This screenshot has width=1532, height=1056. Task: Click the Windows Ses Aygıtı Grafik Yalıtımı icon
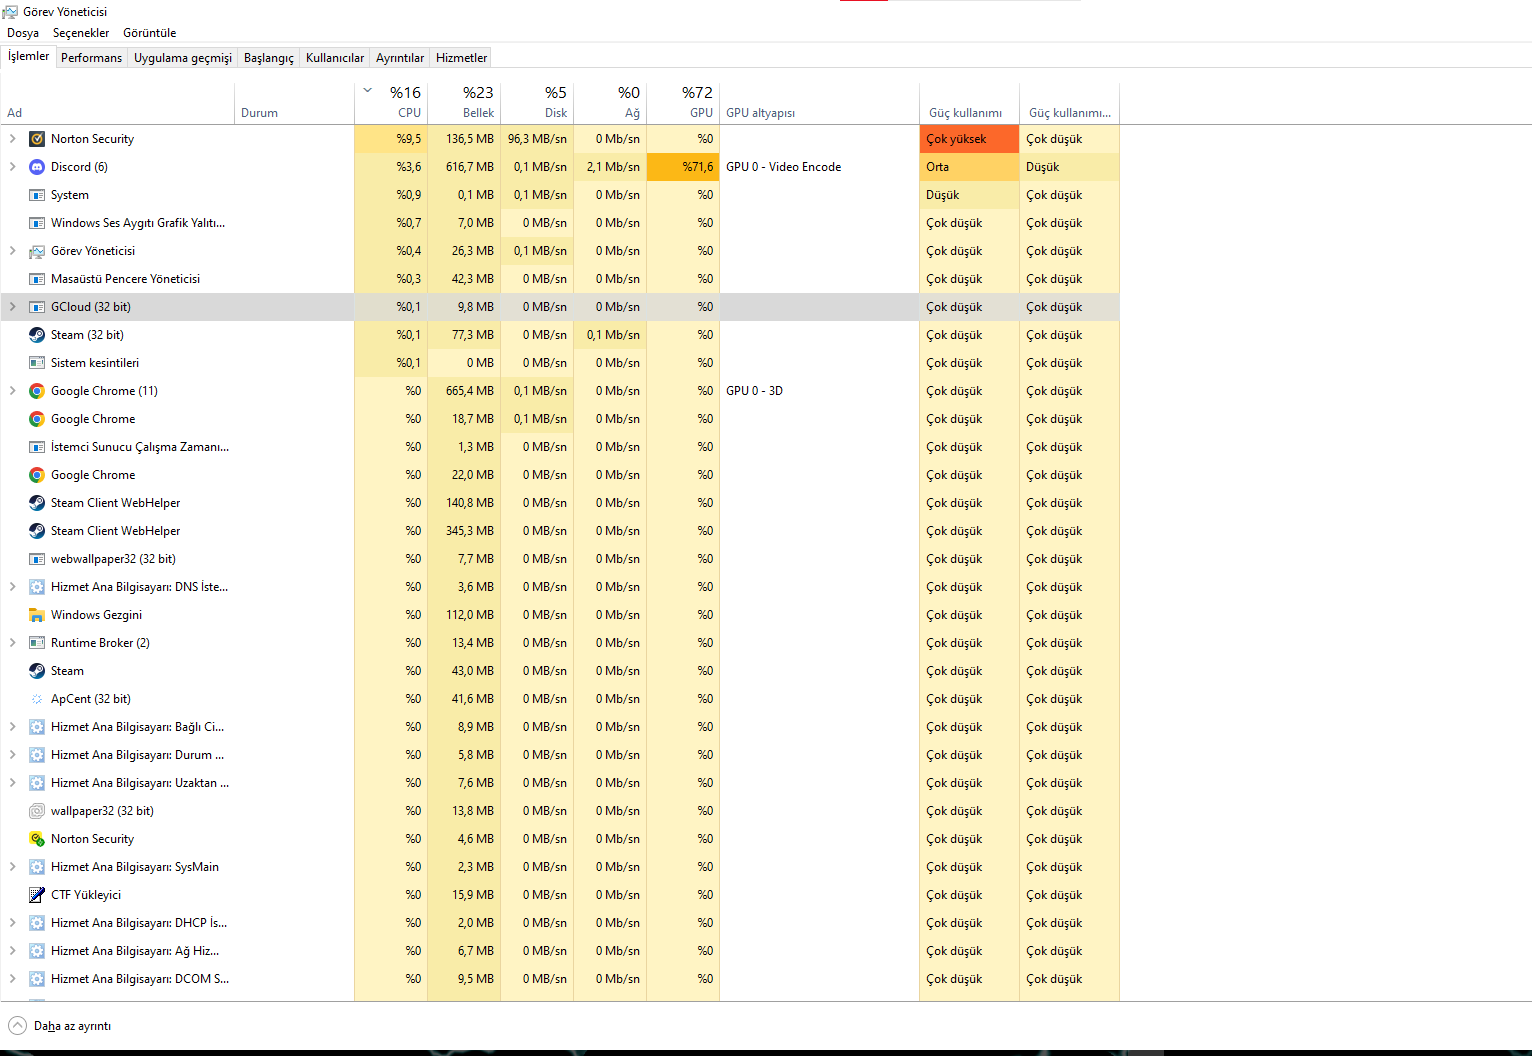click(37, 223)
